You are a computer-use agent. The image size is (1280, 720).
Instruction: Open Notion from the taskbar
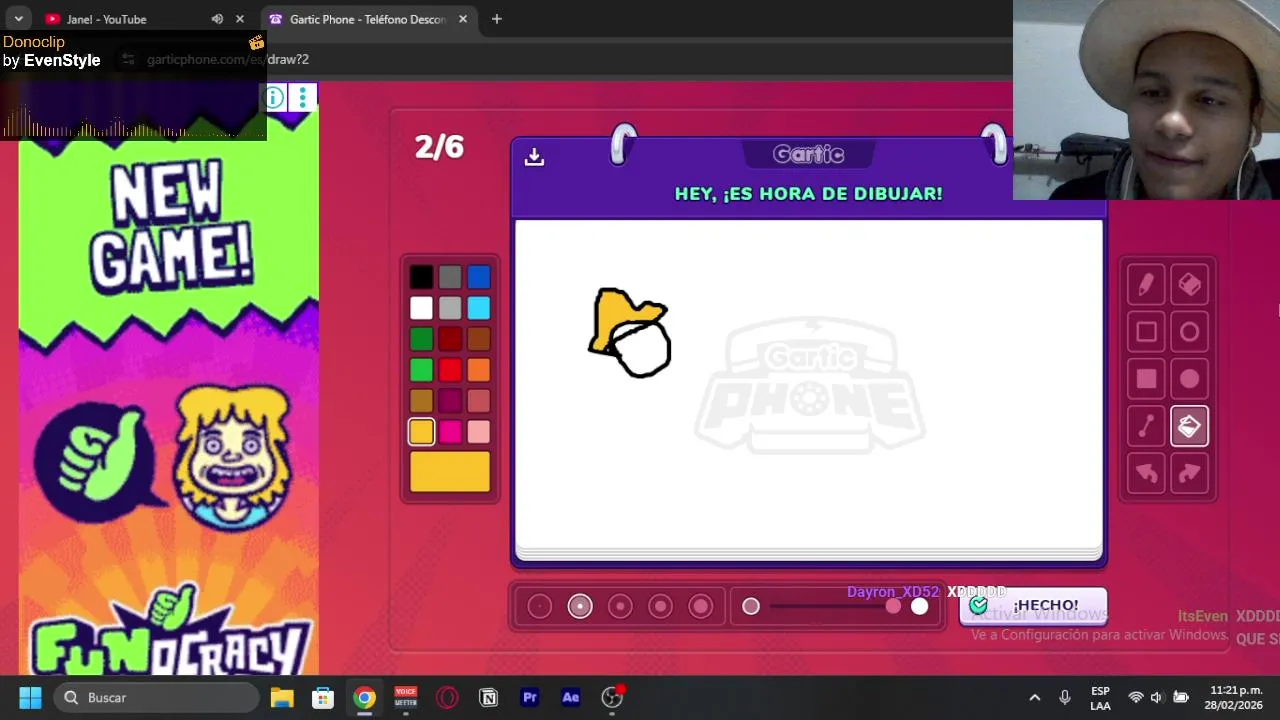pos(488,697)
